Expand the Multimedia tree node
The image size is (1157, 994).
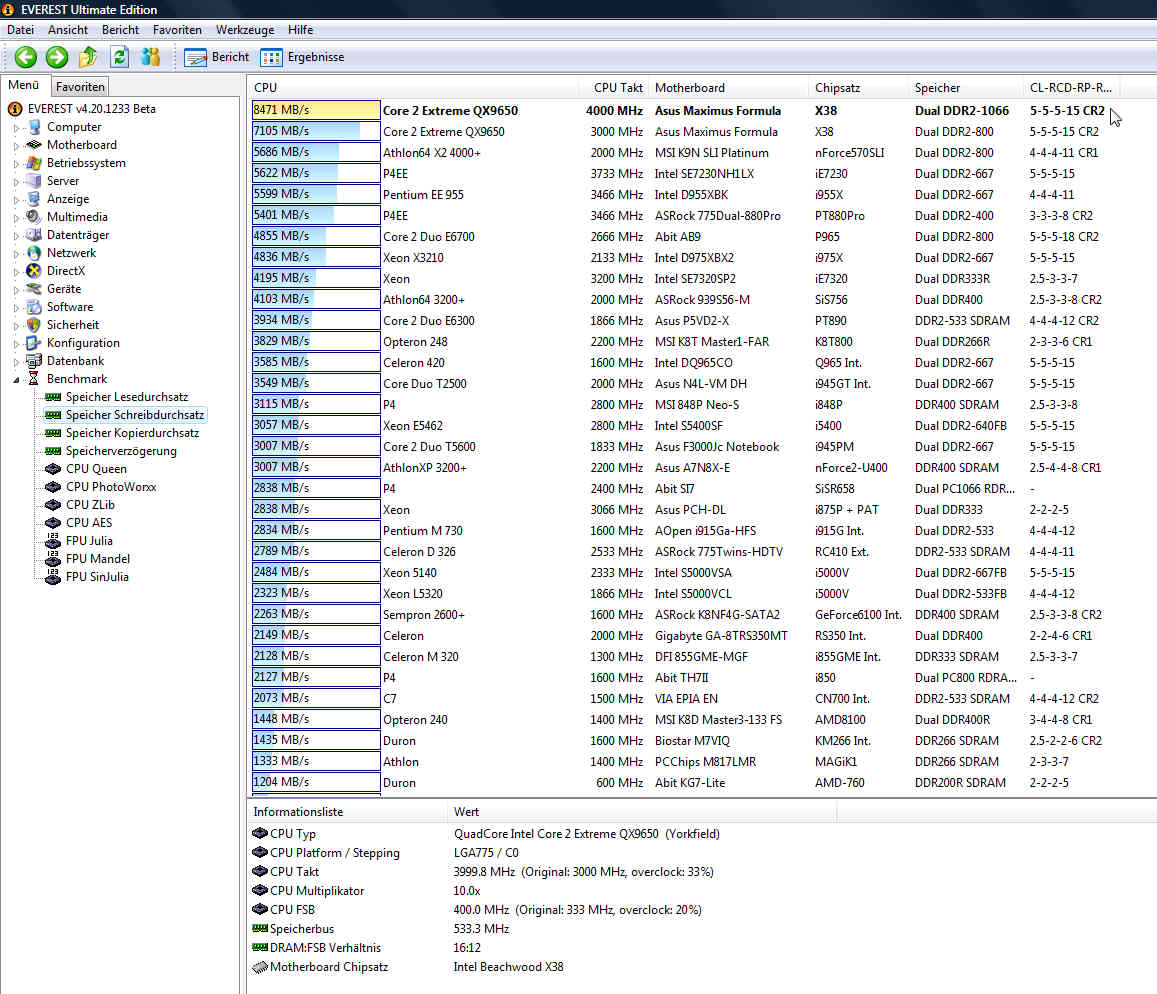coord(16,218)
